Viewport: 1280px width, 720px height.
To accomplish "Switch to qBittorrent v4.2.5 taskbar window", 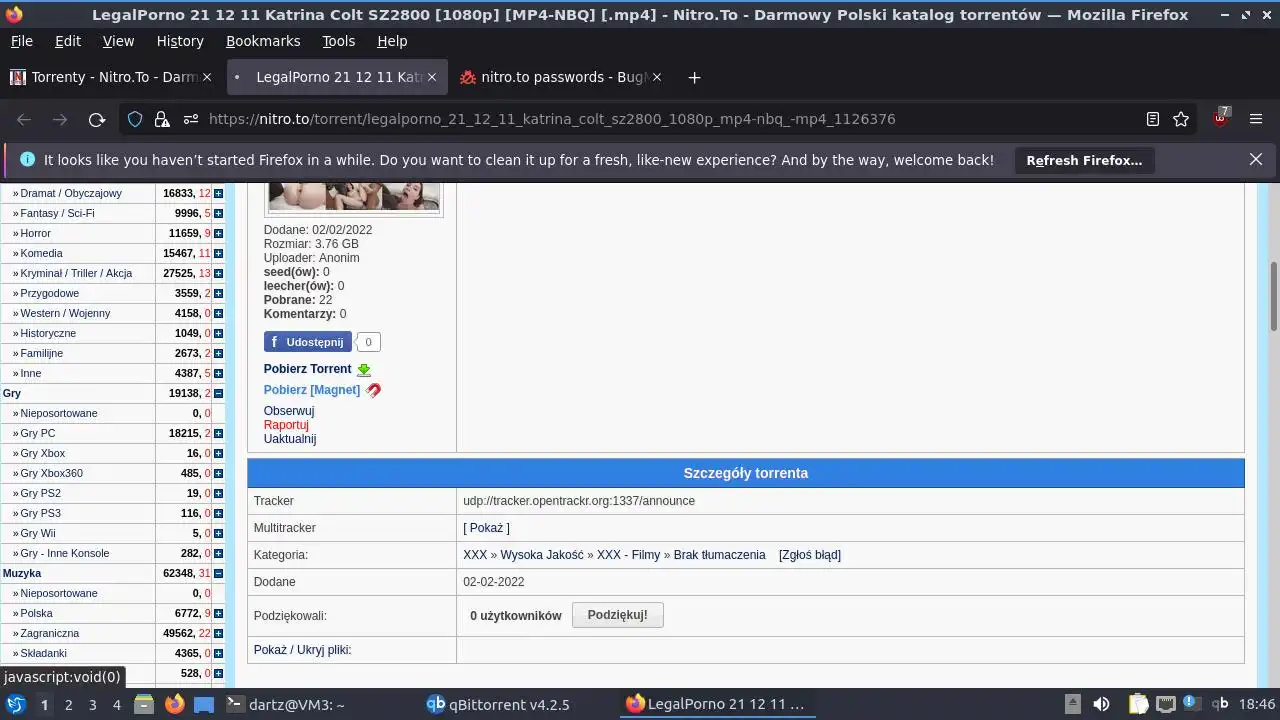I will tap(498, 704).
